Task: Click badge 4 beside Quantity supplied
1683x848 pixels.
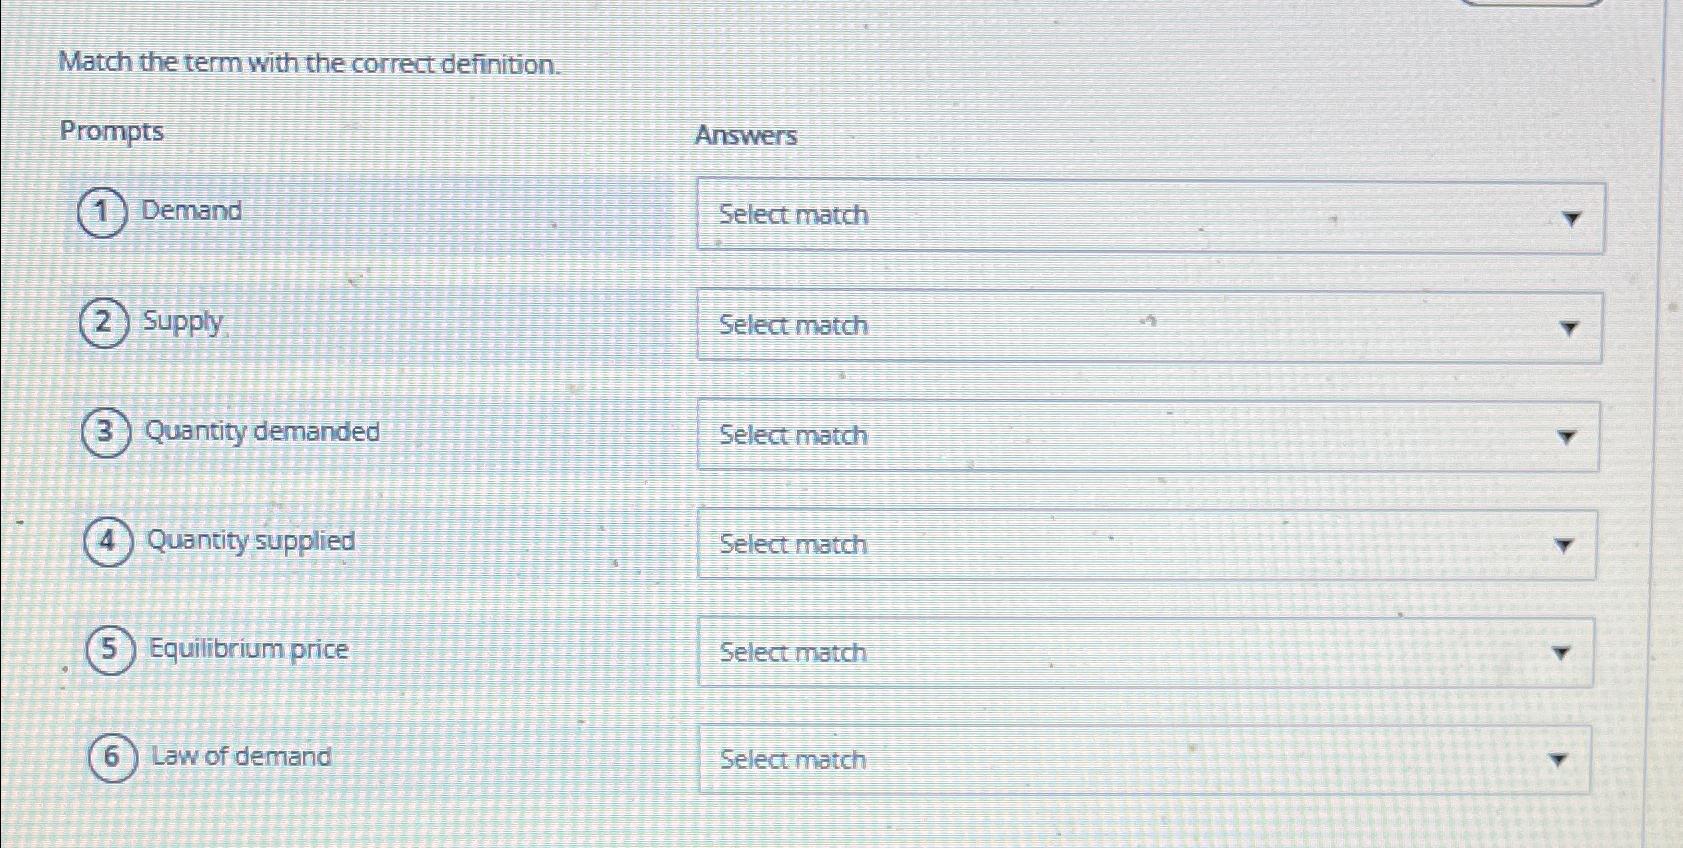Action: [108, 541]
